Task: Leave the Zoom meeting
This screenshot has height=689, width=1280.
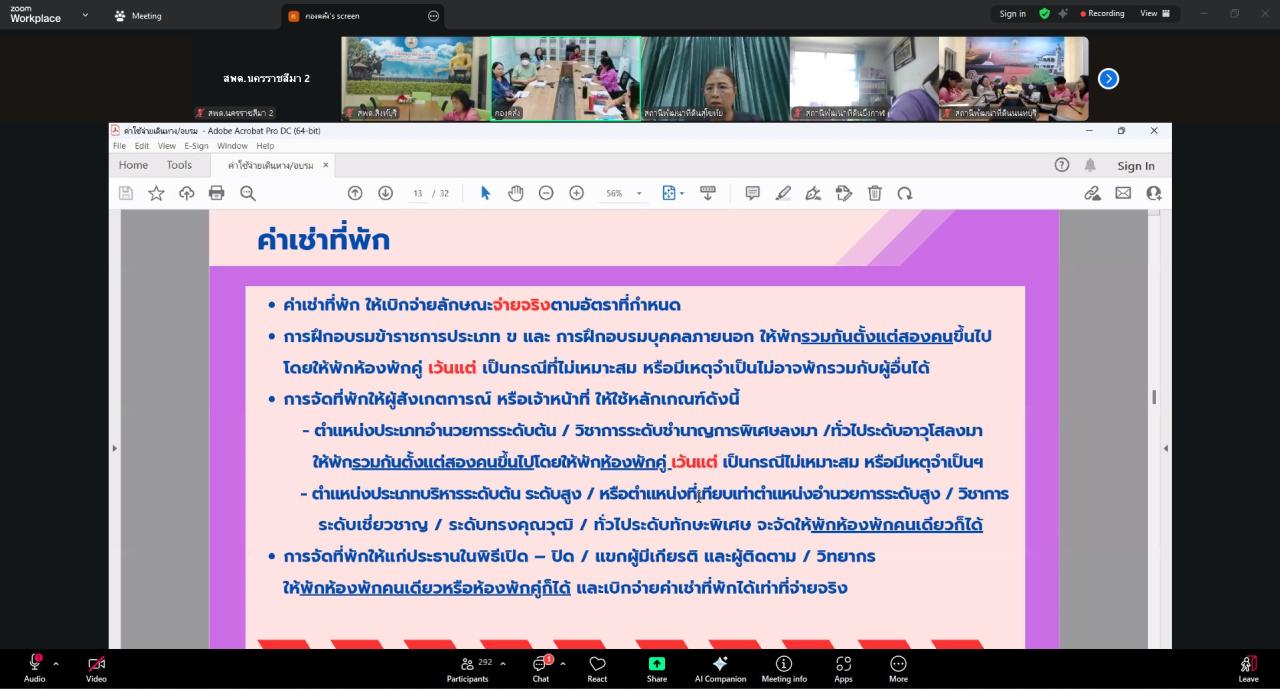Action: click(x=1248, y=669)
